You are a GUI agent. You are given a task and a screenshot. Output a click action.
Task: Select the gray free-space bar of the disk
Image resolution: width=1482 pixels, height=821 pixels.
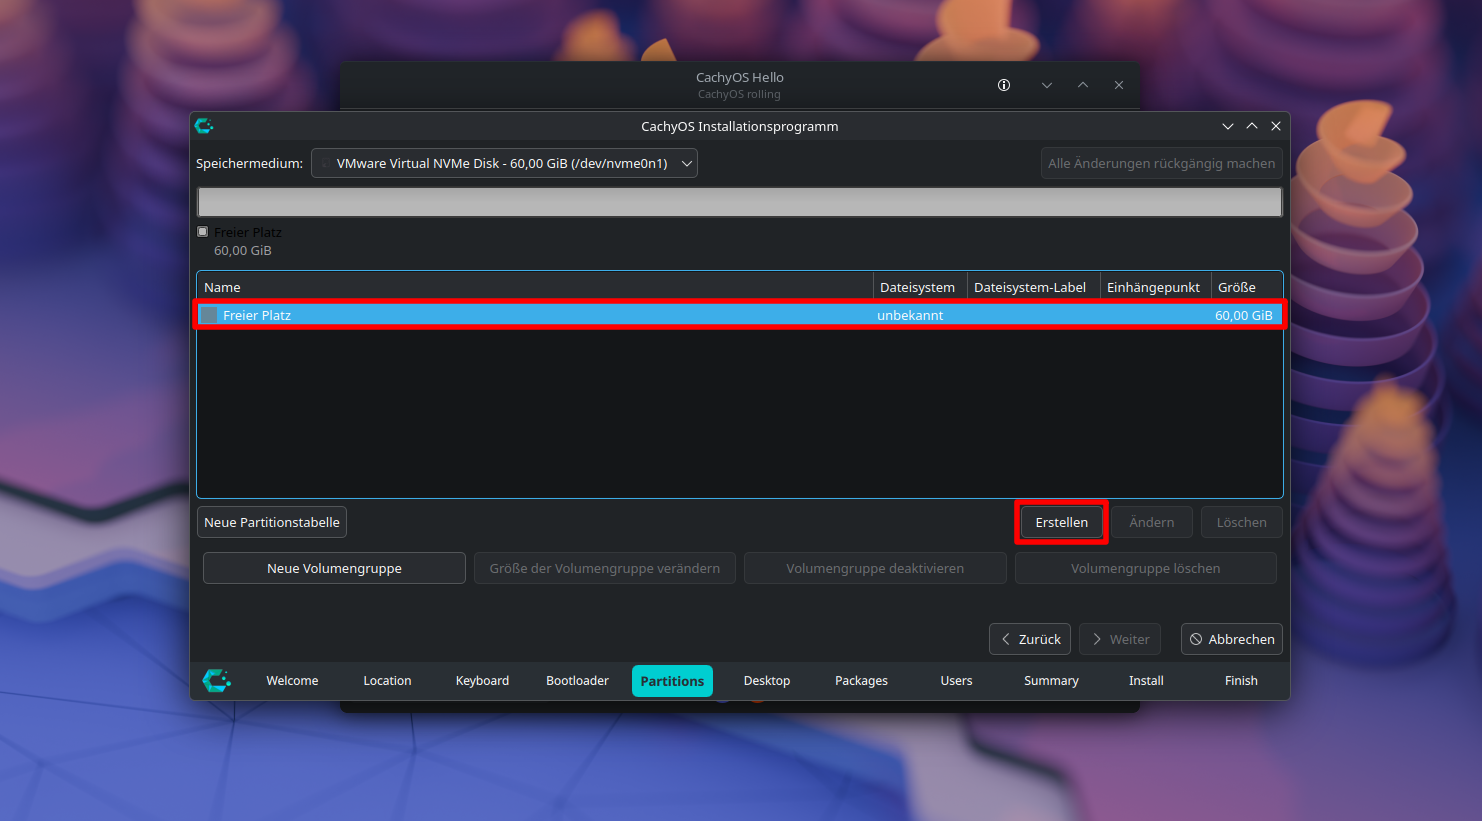tap(740, 202)
